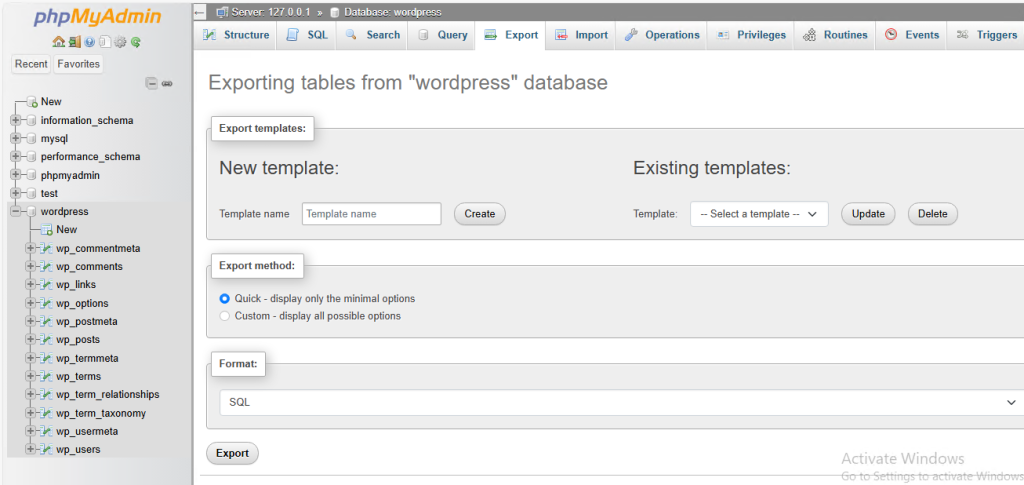Click the Delete template button
Screen dimensions: 1024x485
coord(933,214)
